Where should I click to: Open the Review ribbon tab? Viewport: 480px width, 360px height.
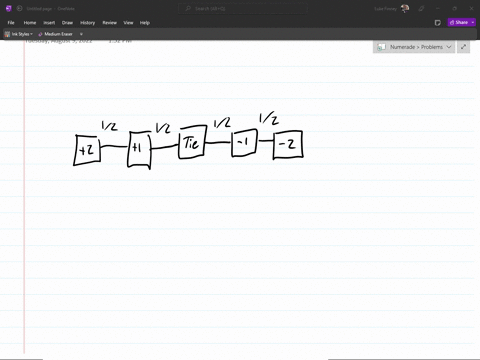[110, 23]
